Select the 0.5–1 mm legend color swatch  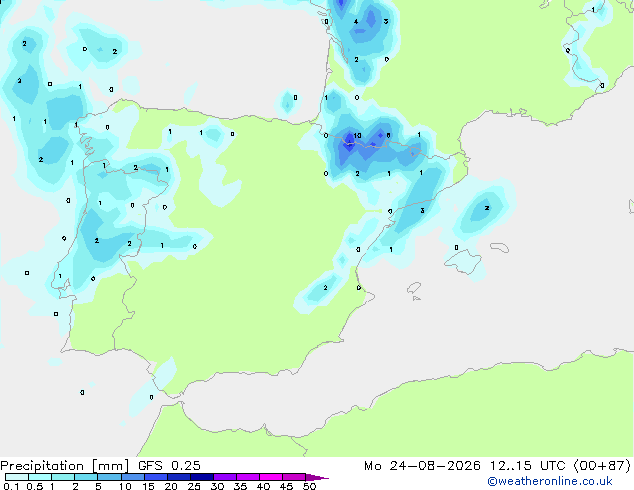pyautogui.click(x=40, y=477)
